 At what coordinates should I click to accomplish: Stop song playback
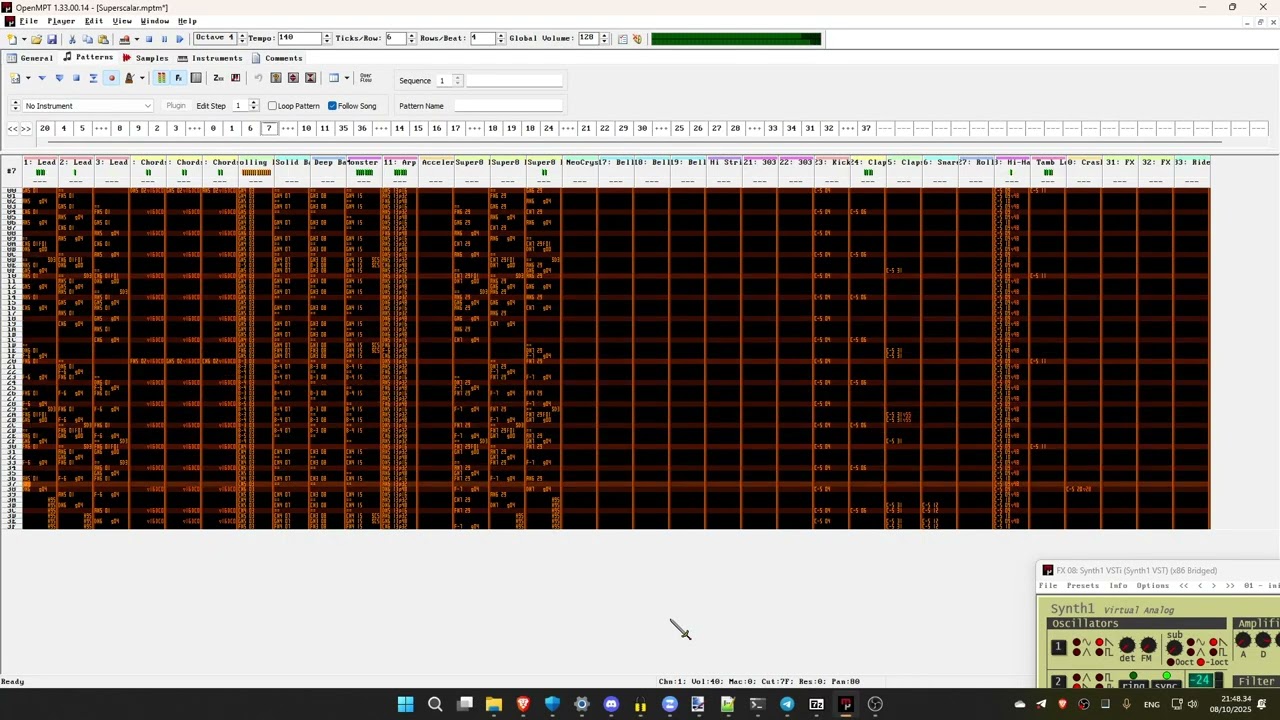point(149,39)
